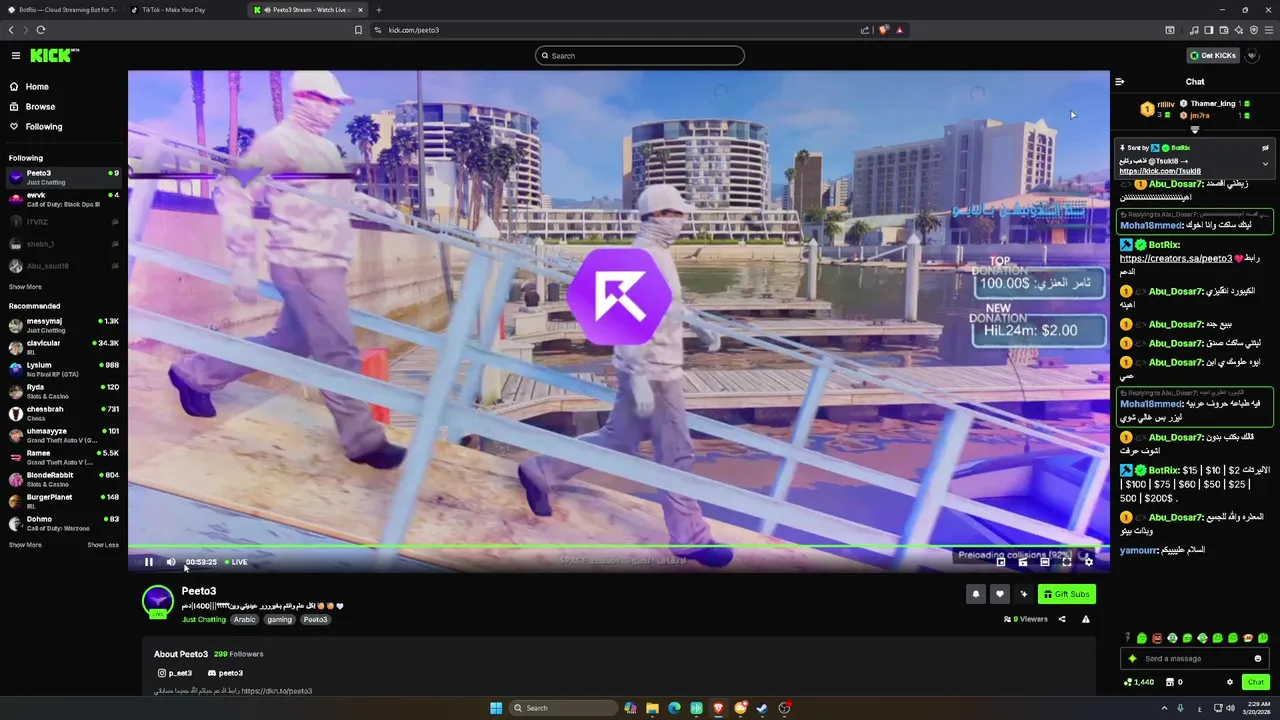Open chessbrah recommended channel
This screenshot has width=1280, height=720.
coord(64,413)
